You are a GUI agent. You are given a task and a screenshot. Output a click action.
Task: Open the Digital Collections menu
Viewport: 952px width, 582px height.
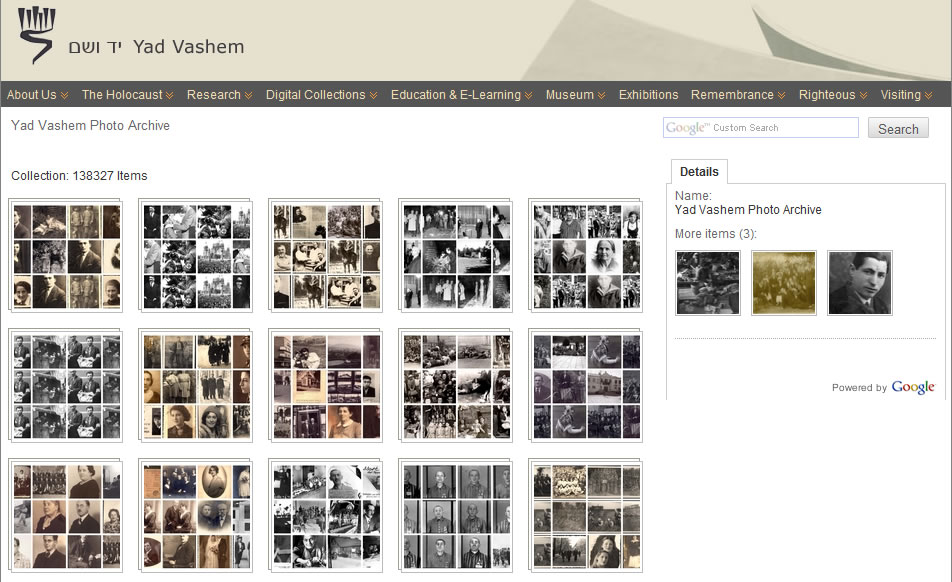point(316,95)
